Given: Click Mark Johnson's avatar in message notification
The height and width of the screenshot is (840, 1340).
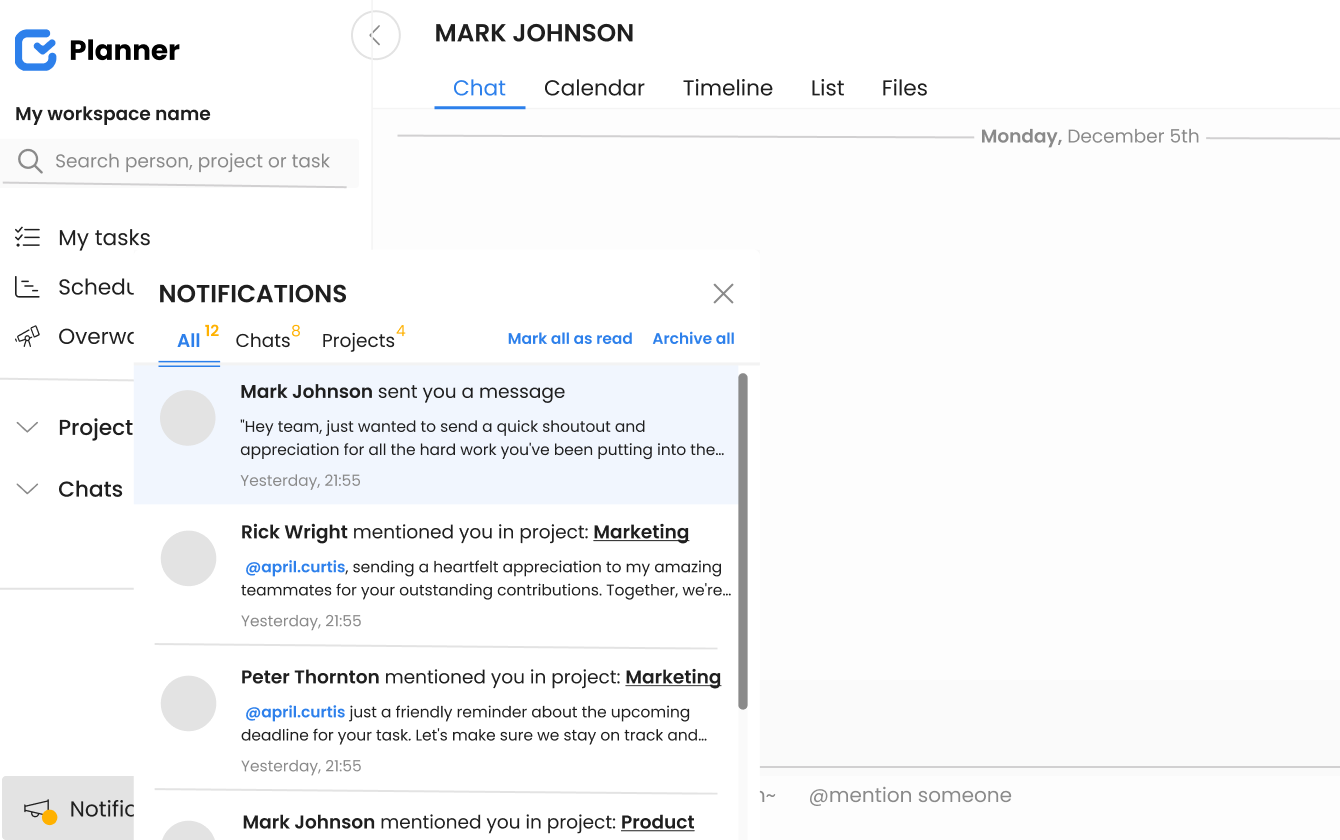Looking at the screenshot, I should click(188, 418).
